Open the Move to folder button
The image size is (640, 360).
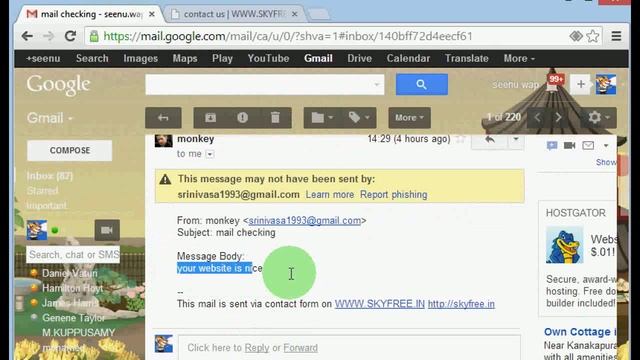(x=322, y=118)
